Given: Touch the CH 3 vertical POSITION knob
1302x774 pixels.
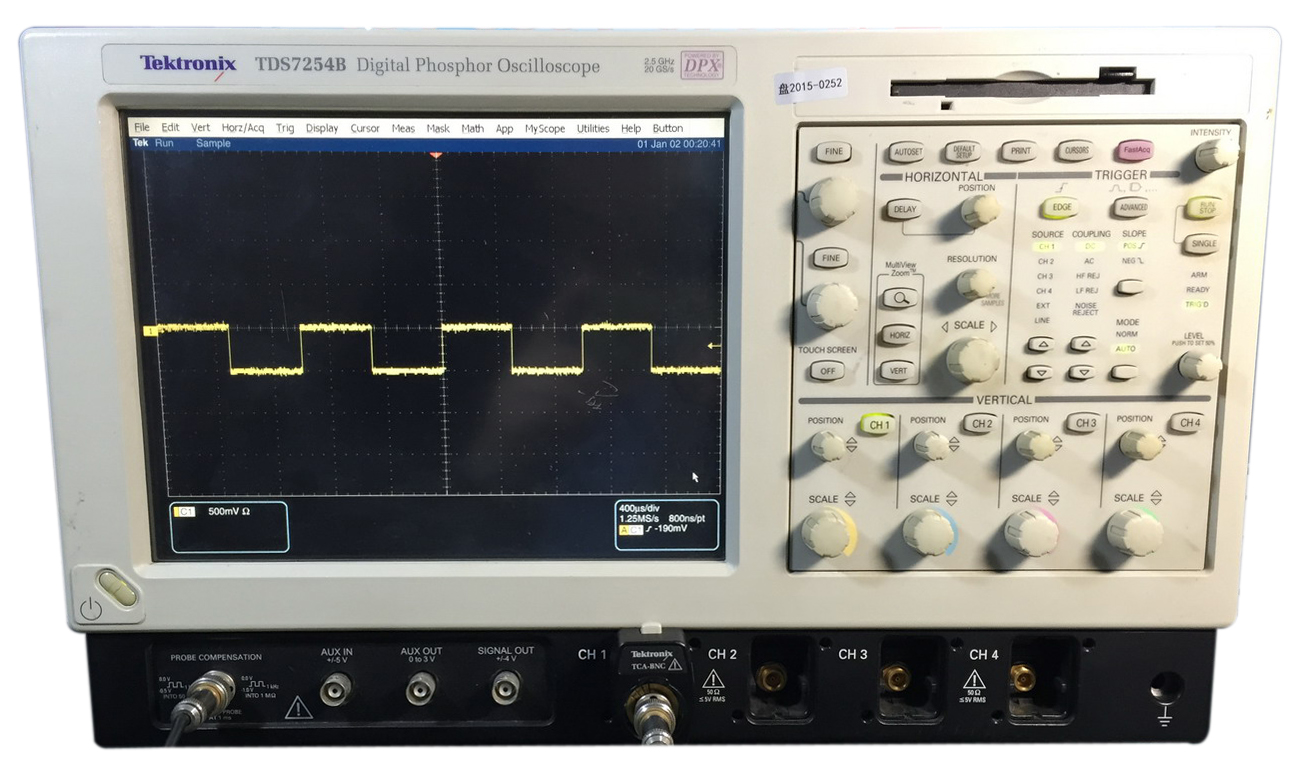Looking at the screenshot, I should point(1034,444).
